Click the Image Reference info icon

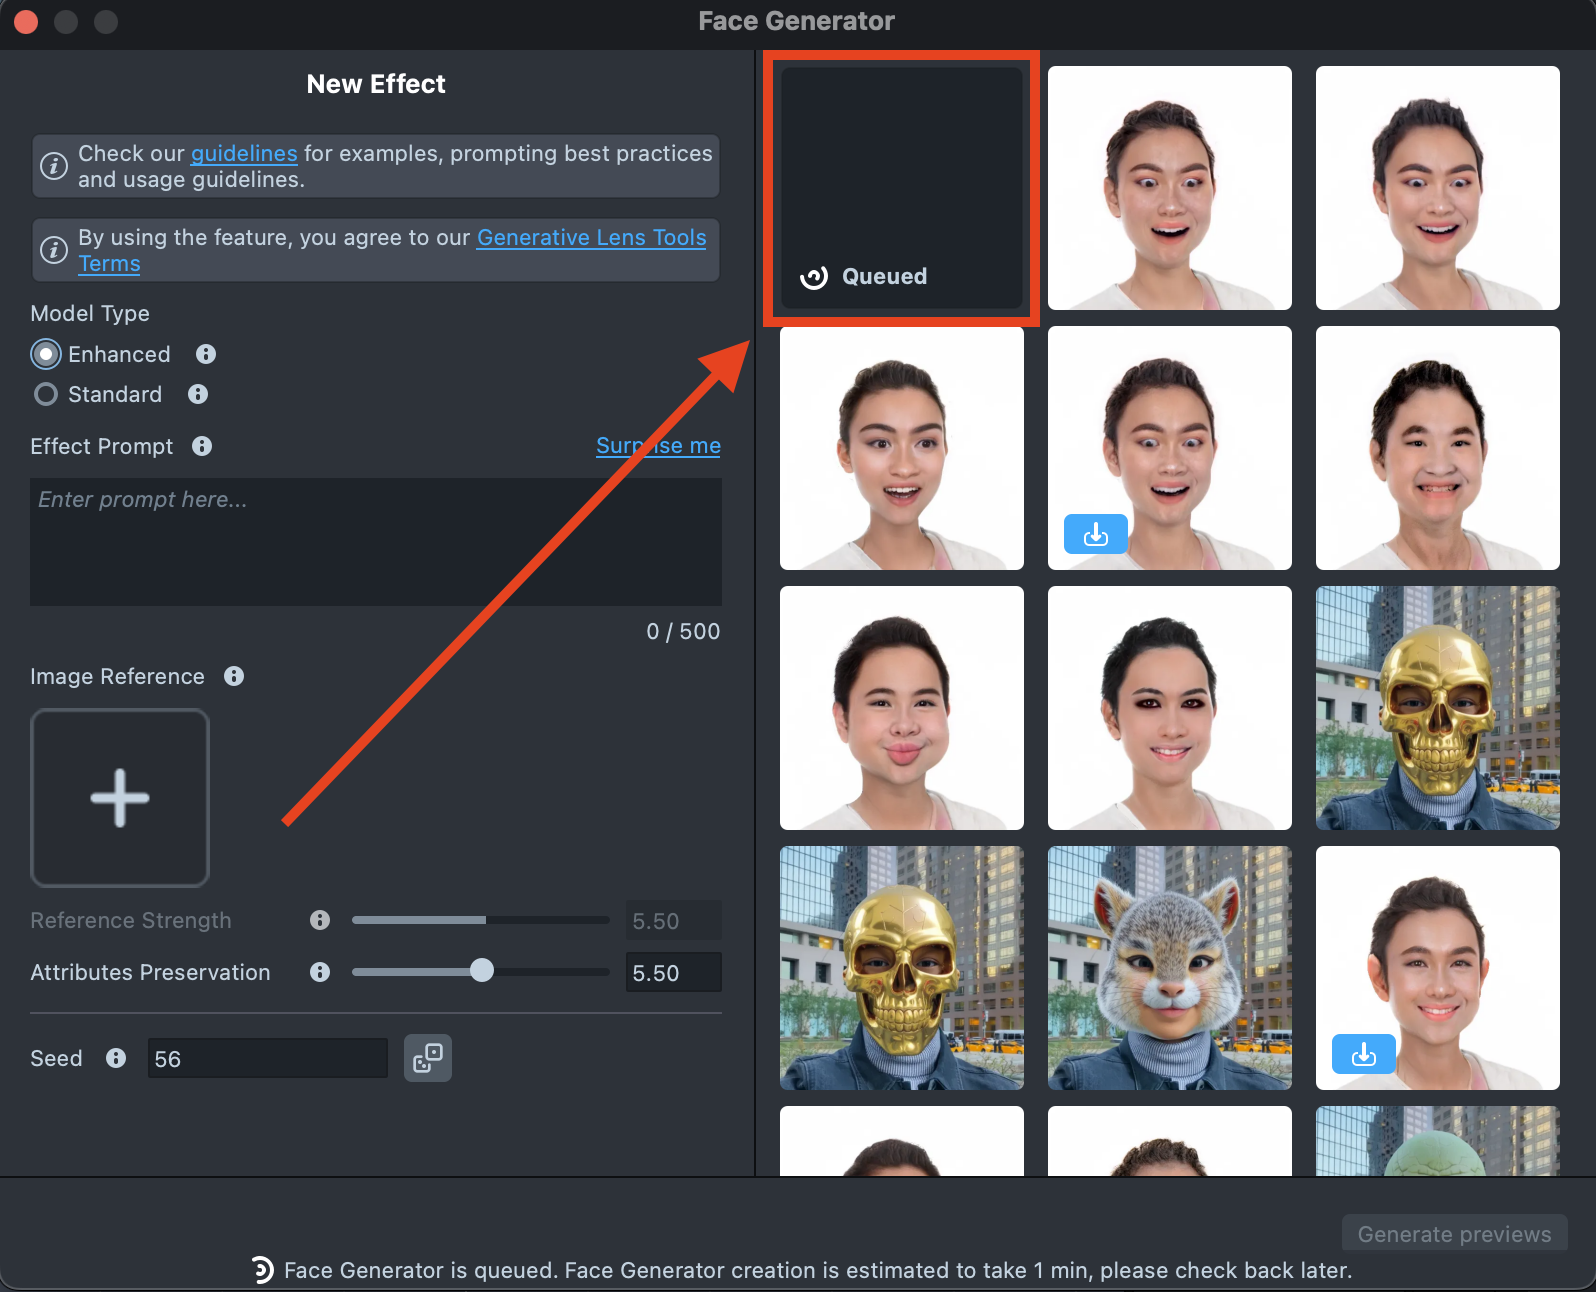pos(234,676)
